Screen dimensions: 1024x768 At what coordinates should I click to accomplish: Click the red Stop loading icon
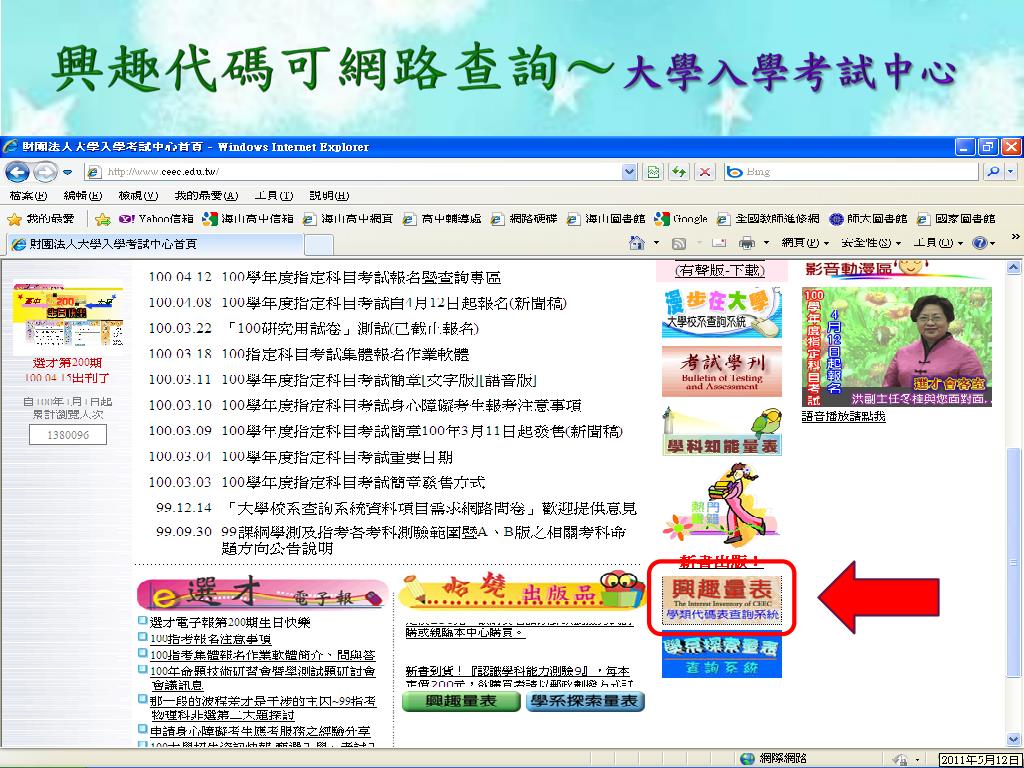(705, 172)
